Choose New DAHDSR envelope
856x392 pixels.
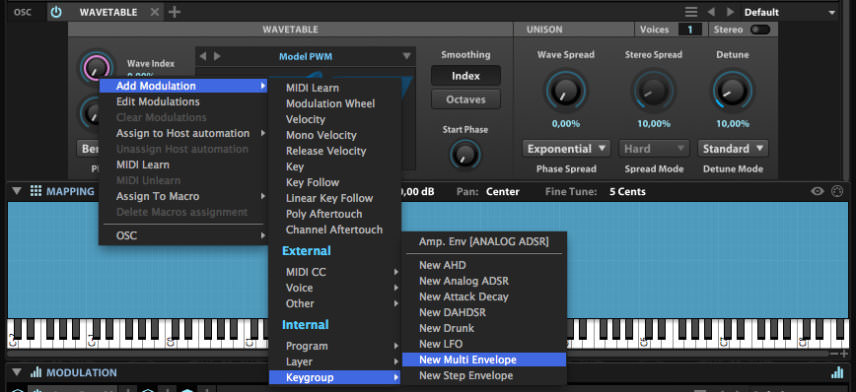tap(484, 313)
